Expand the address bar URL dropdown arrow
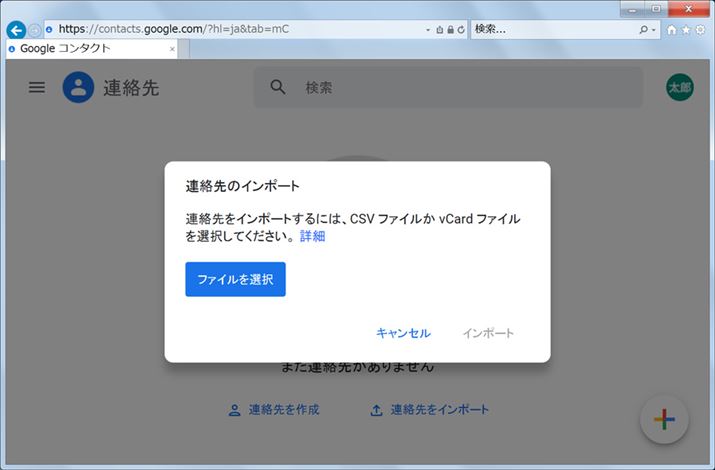 [x=429, y=30]
